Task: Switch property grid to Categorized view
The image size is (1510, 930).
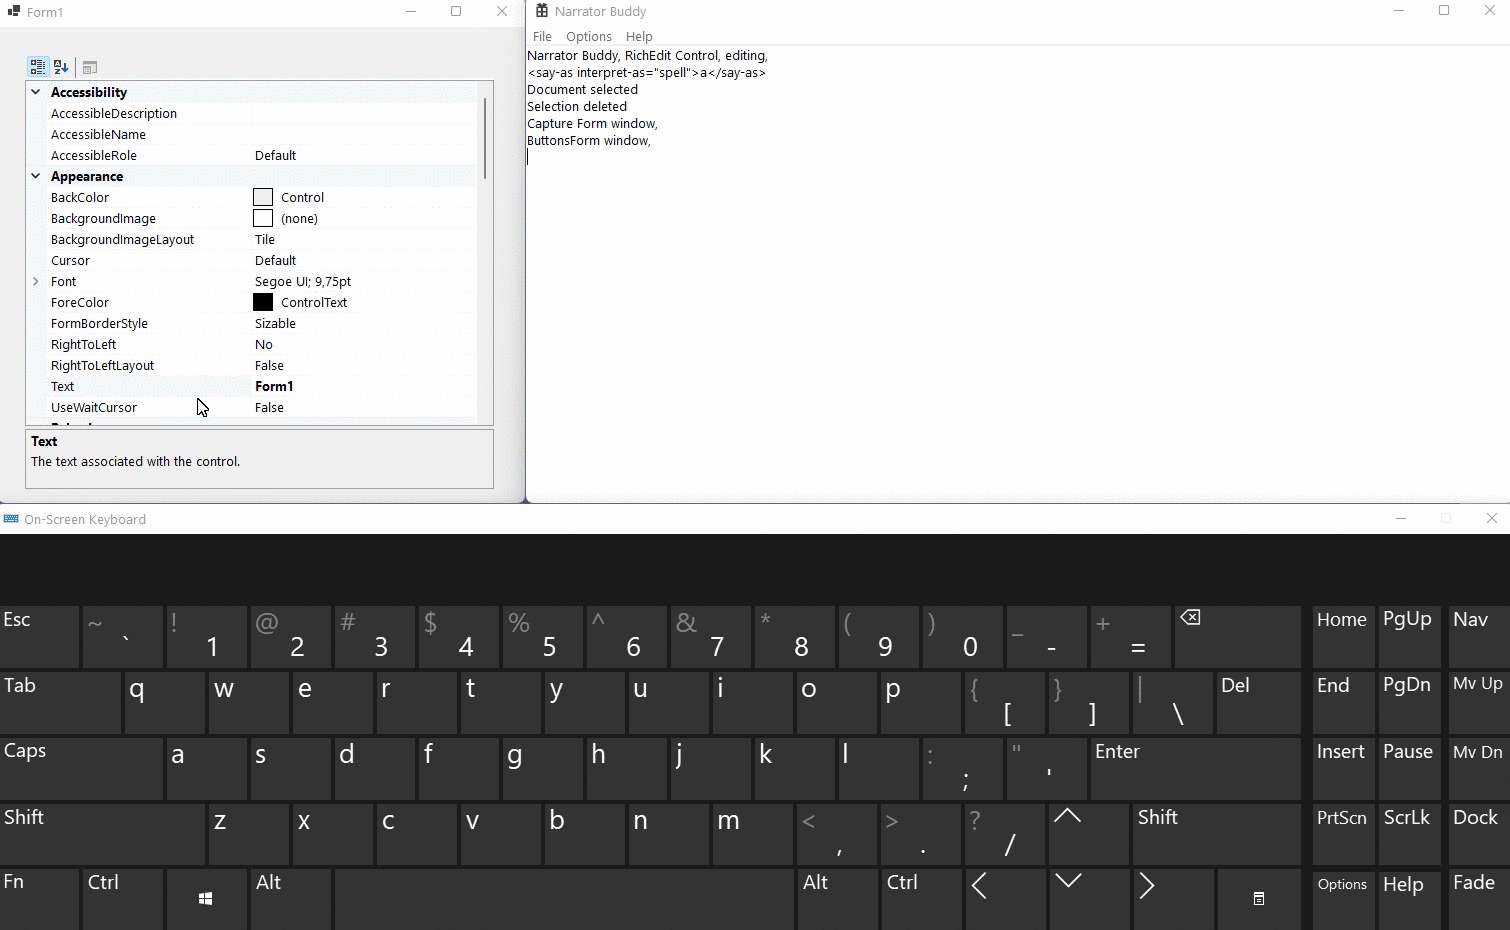Action: click(x=38, y=67)
